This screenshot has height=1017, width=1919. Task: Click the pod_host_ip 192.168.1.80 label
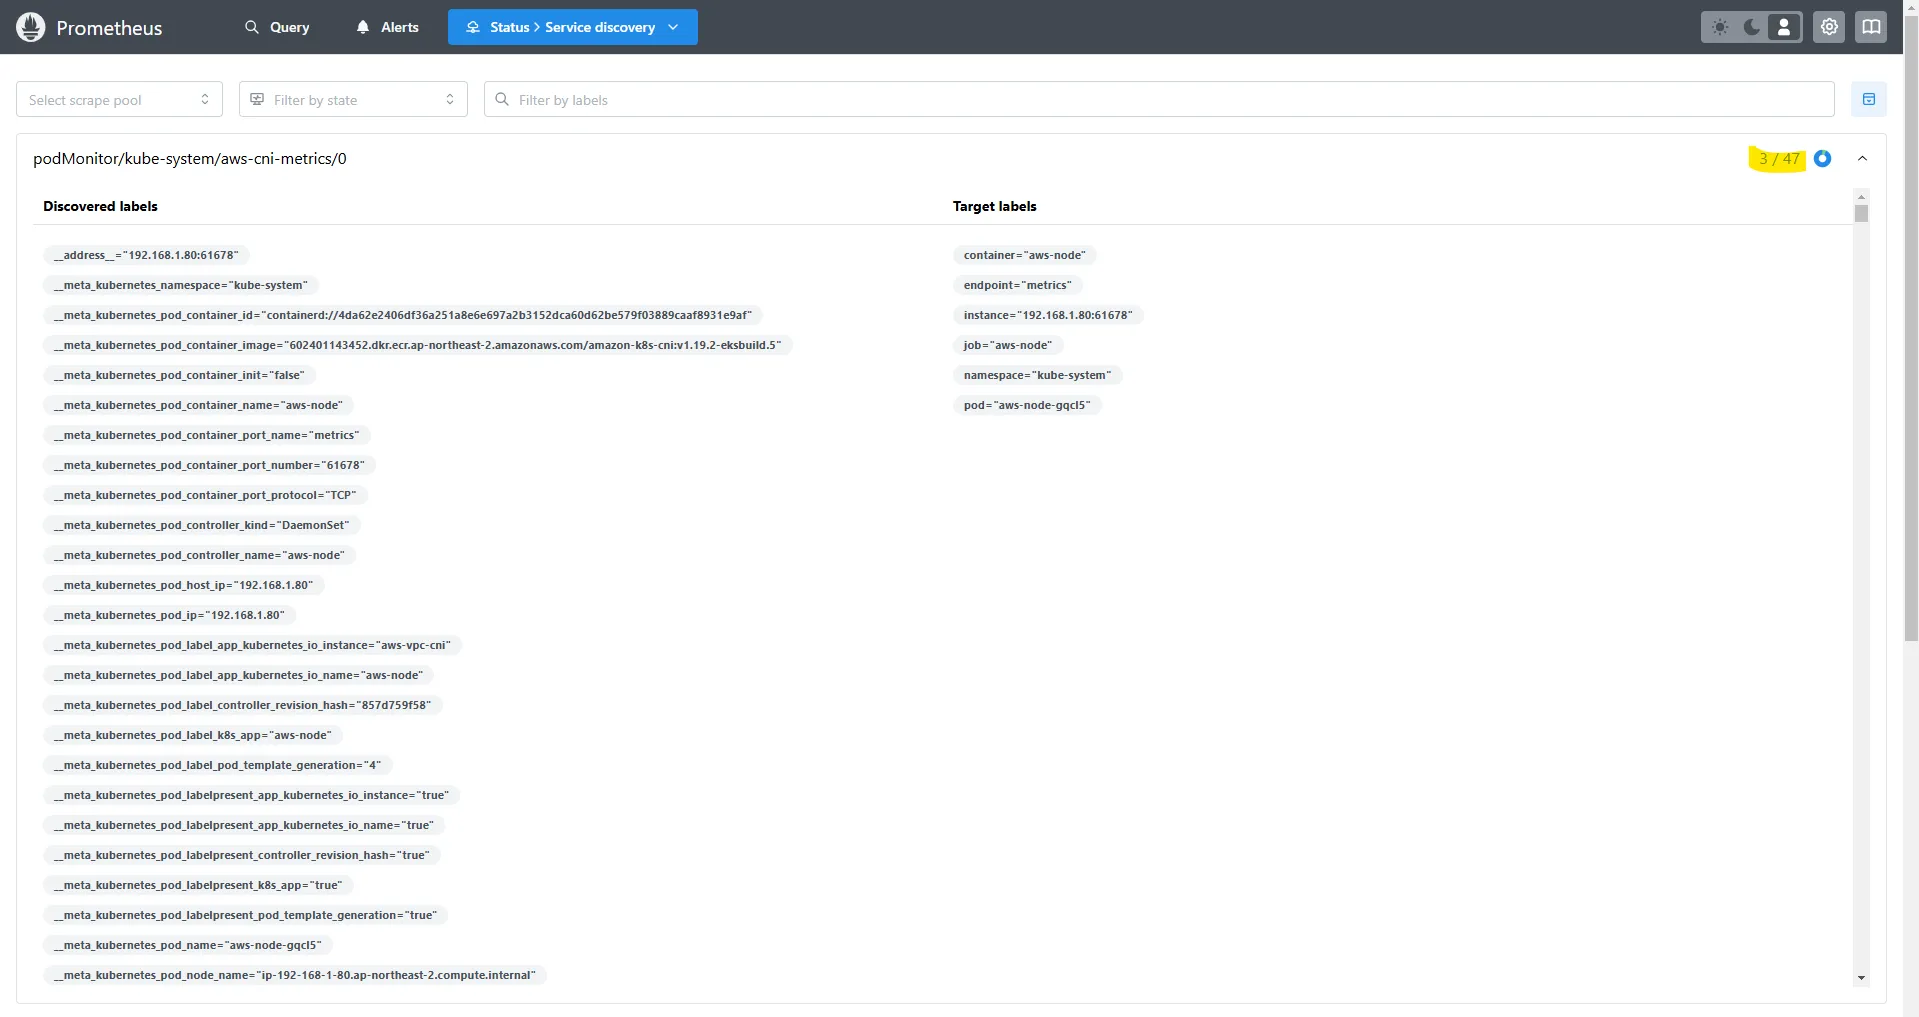point(184,585)
